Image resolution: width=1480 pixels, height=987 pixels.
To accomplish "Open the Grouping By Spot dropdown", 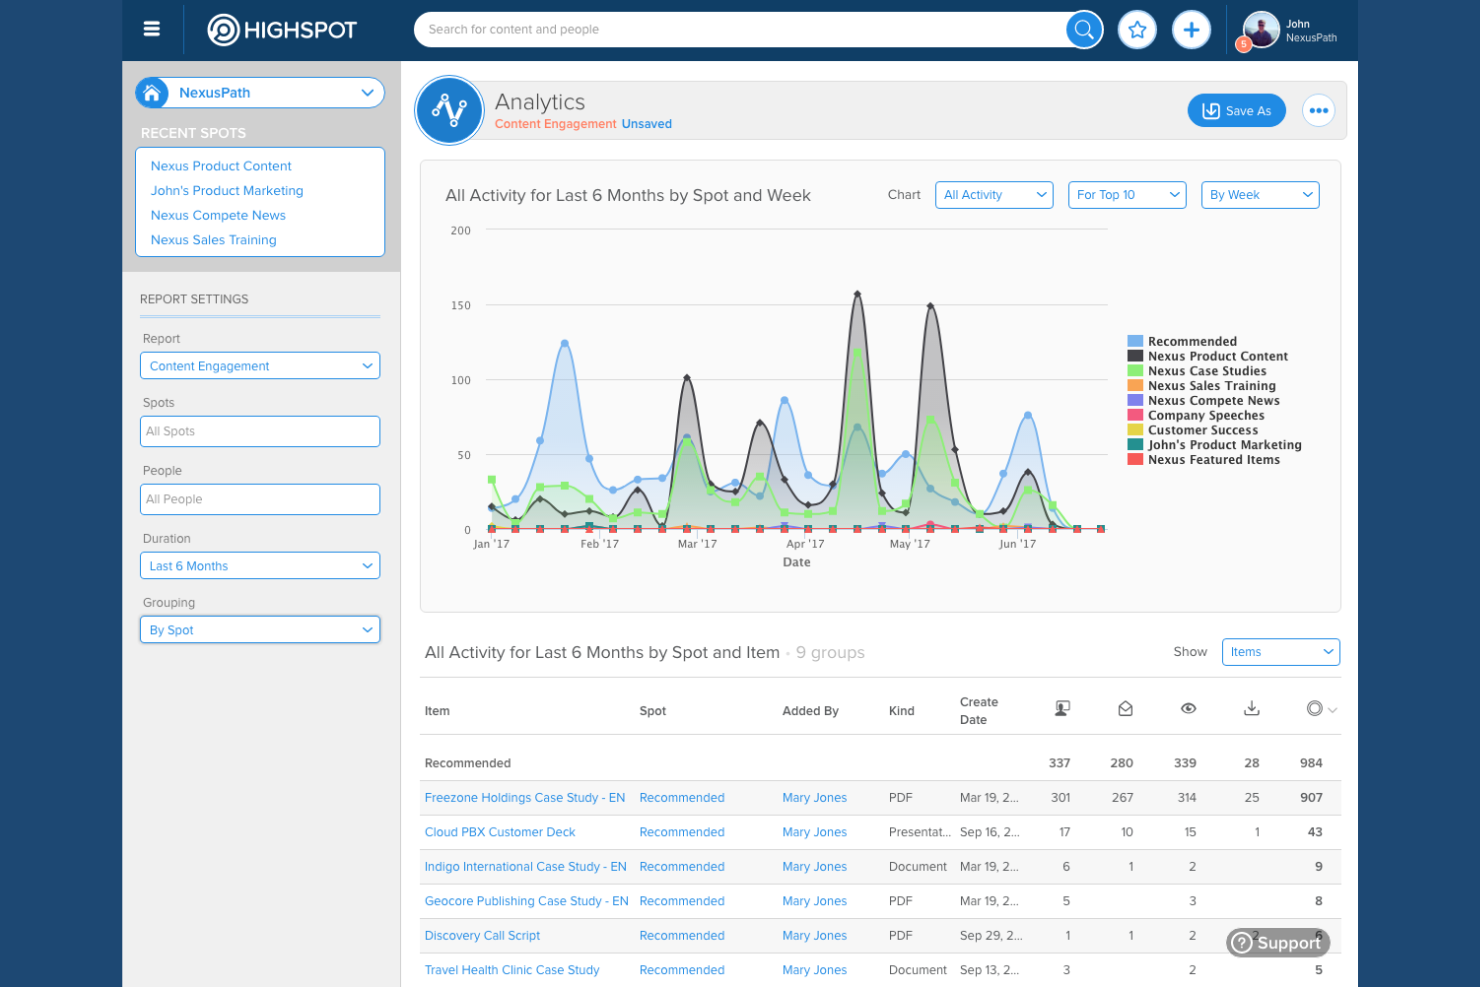I will tap(260, 630).
